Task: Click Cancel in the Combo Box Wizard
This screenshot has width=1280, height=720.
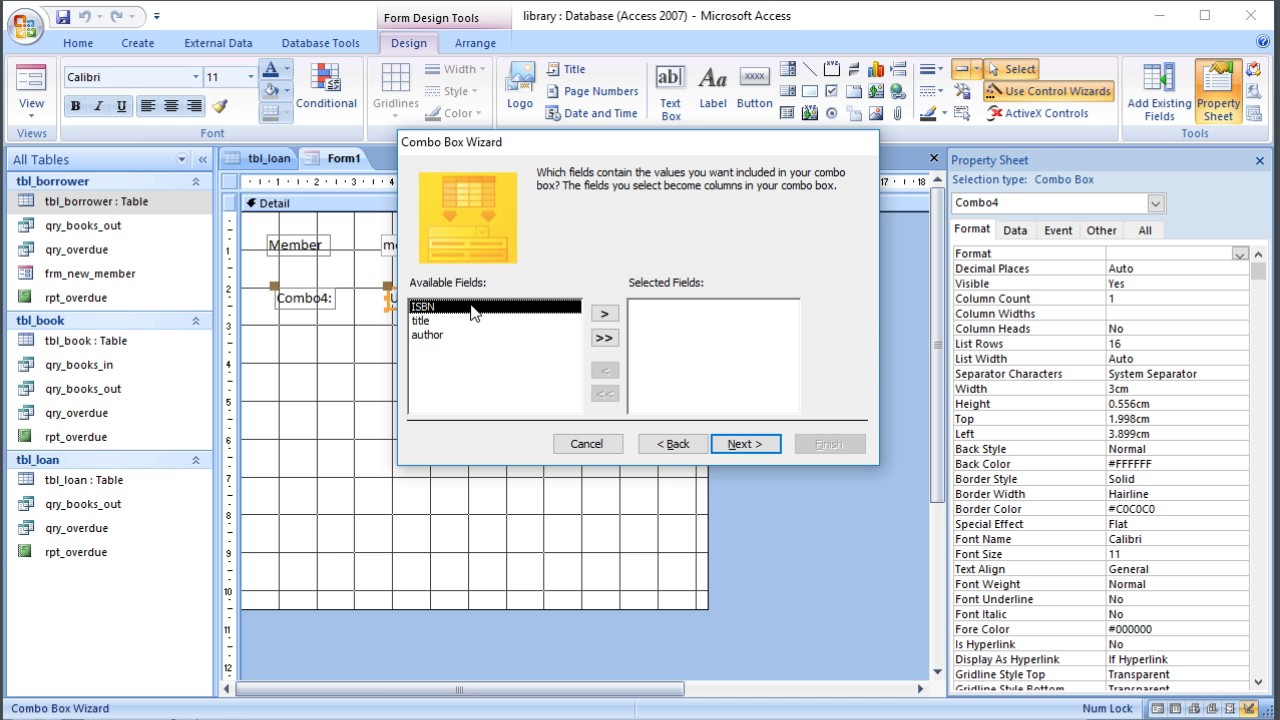Action: (x=587, y=444)
